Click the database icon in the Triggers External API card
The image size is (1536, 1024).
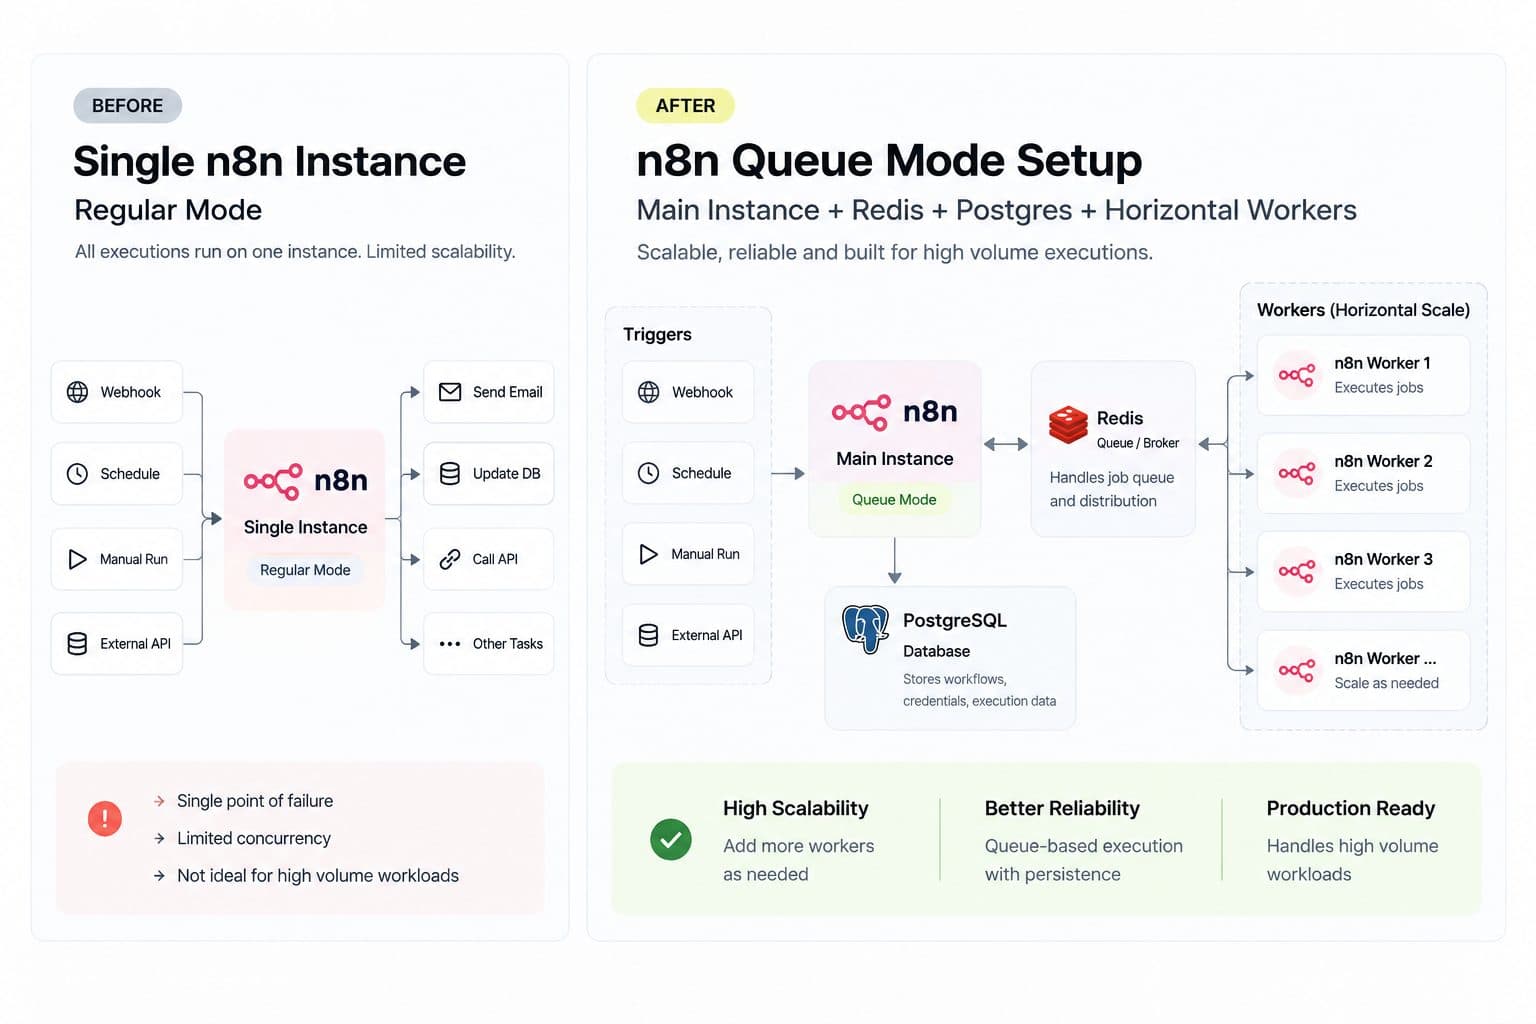coord(649,635)
